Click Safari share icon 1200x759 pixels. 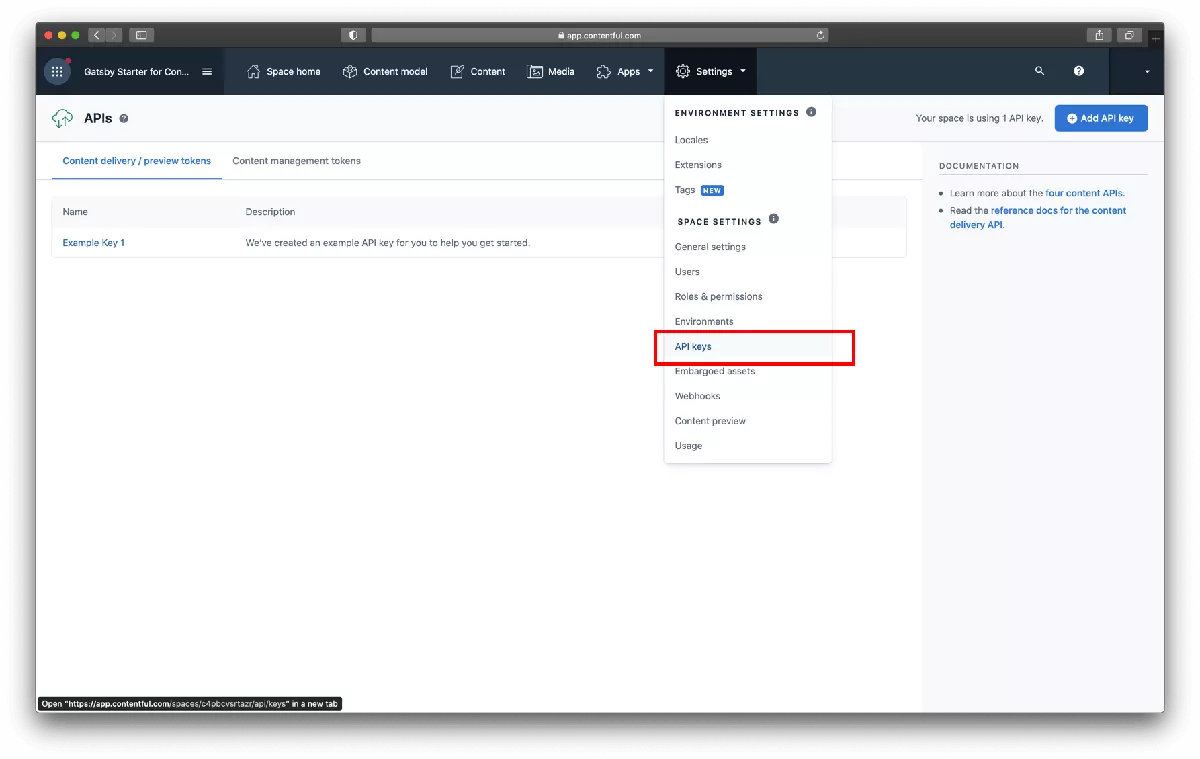point(1099,35)
